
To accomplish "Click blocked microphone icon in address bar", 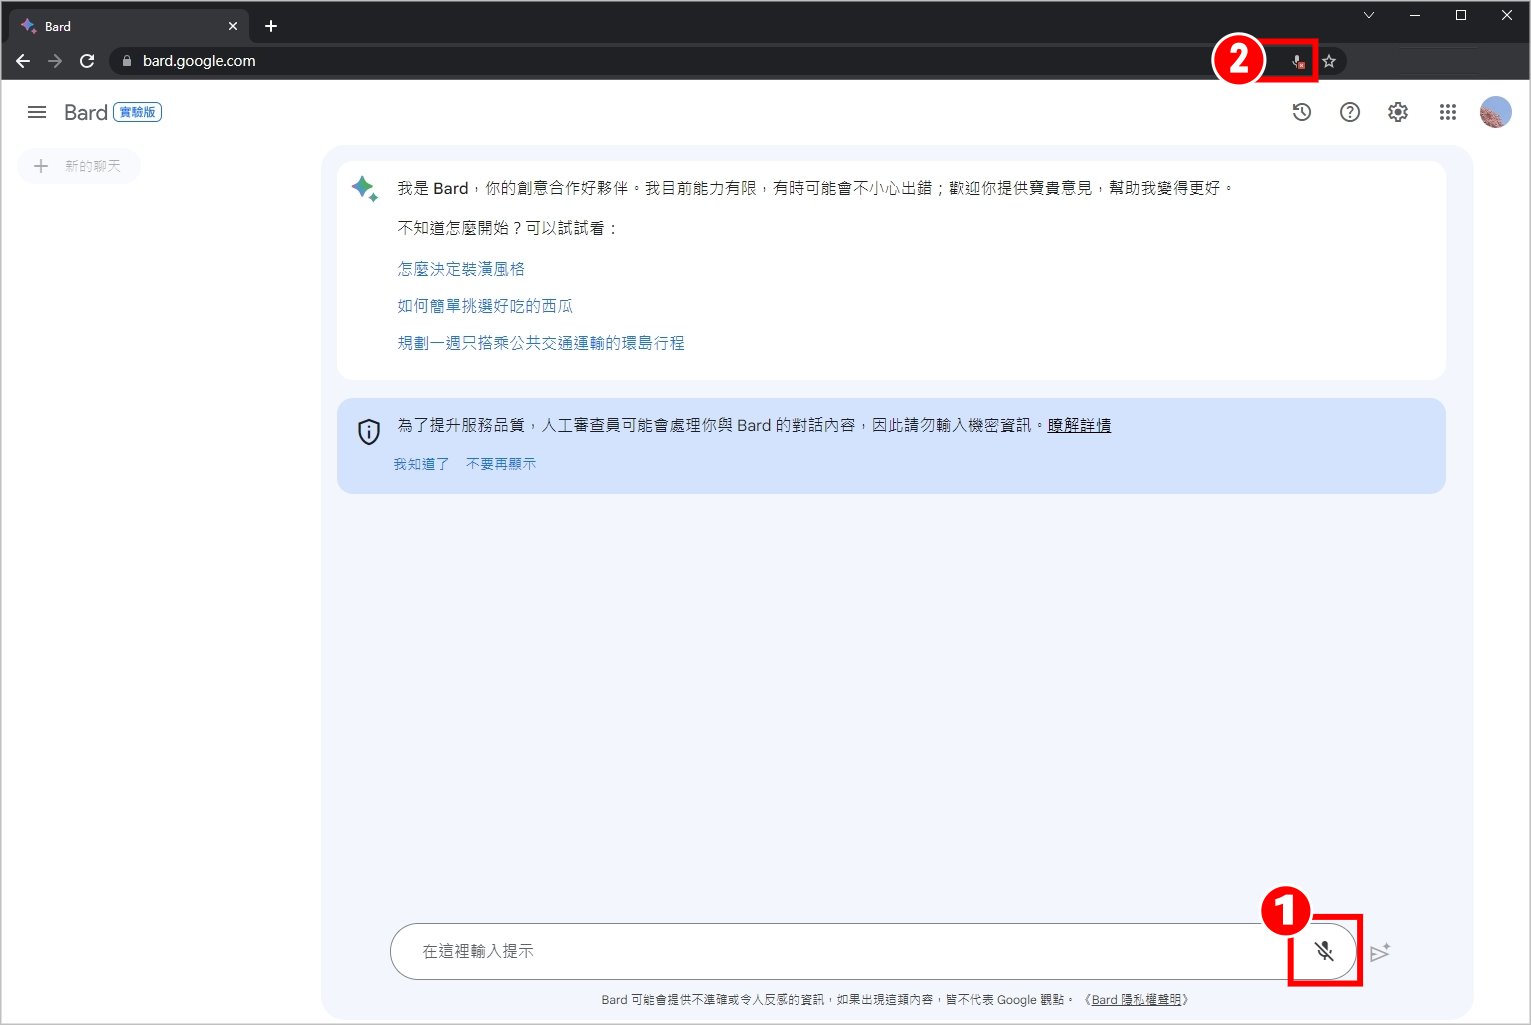I will click(x=1297, y=61).
